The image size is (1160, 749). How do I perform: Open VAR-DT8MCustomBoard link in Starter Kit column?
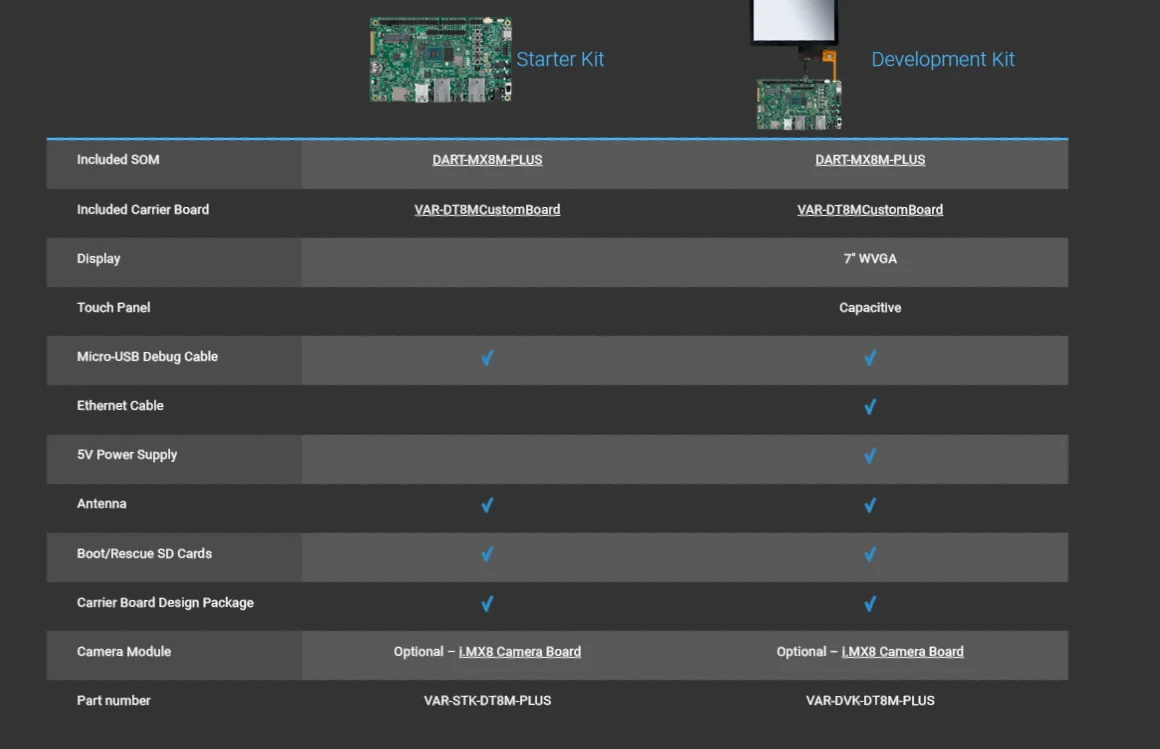487,210
